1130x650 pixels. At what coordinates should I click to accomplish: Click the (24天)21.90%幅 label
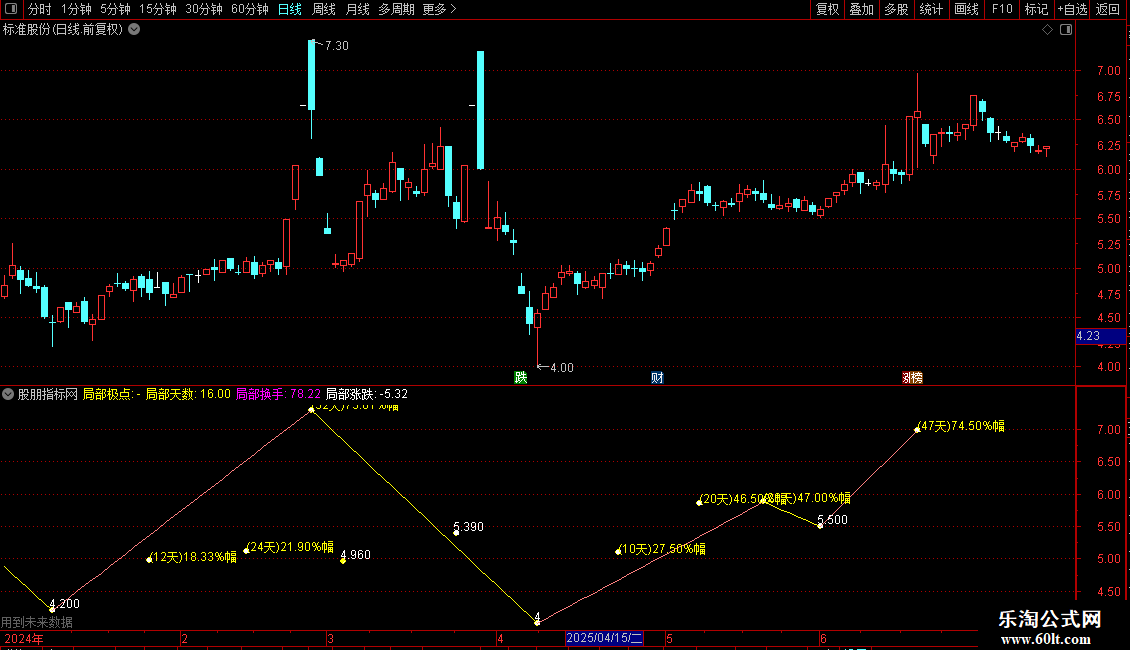point(290,547)
